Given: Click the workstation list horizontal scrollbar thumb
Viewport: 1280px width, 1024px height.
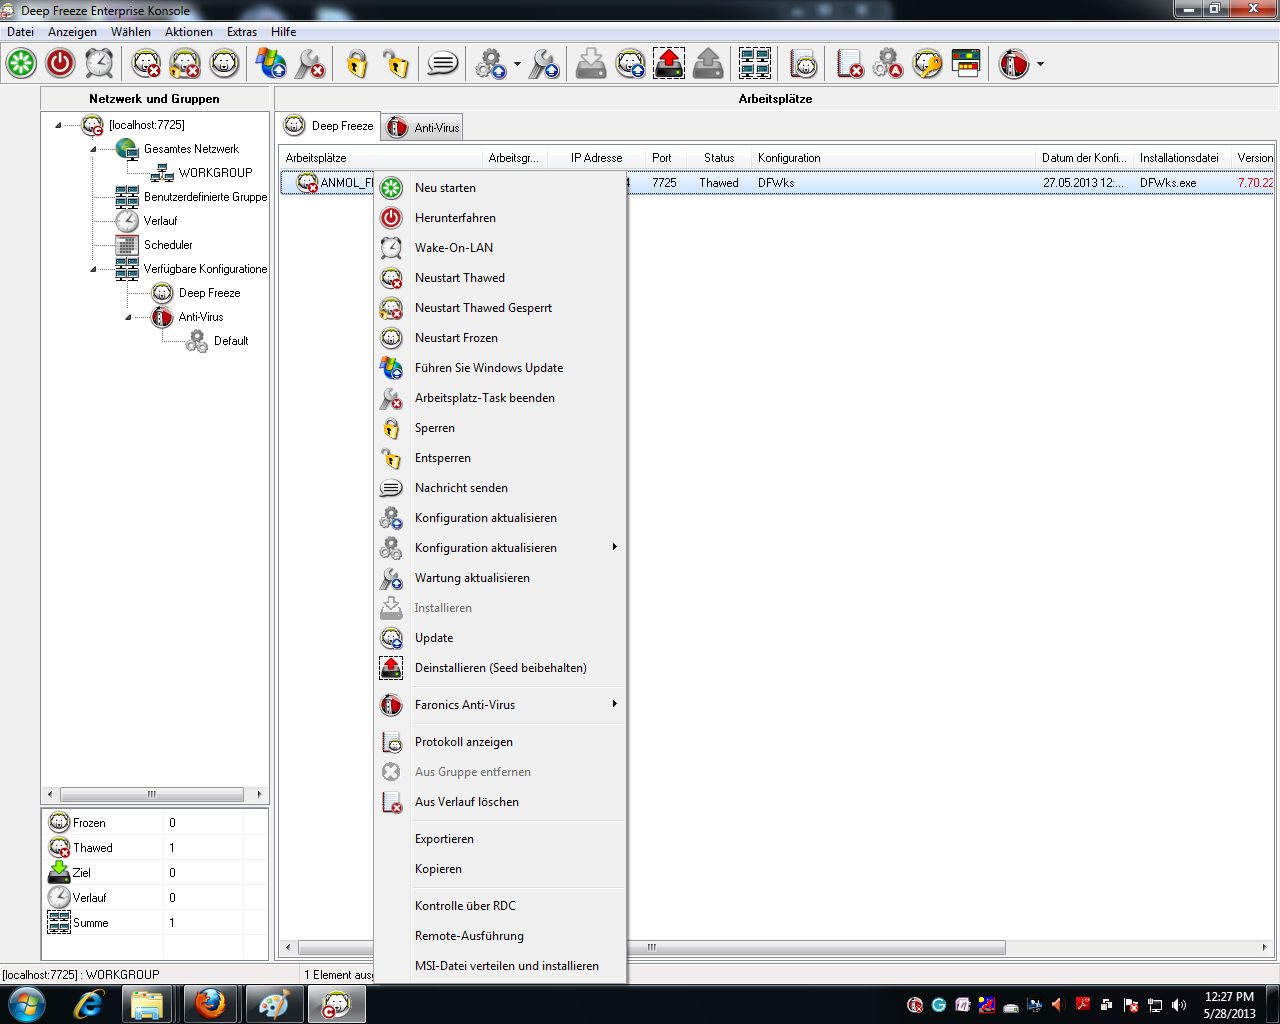Looking at the screenshot, I should tap(652, 947).
